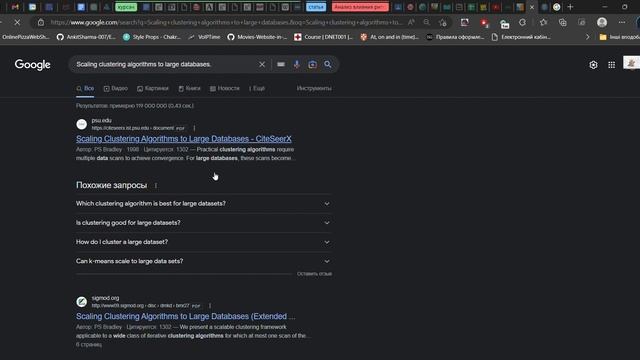Click the Read aloud icon in the address bar
The height and width of the screenshot is (360, 640).
[411, 22]
